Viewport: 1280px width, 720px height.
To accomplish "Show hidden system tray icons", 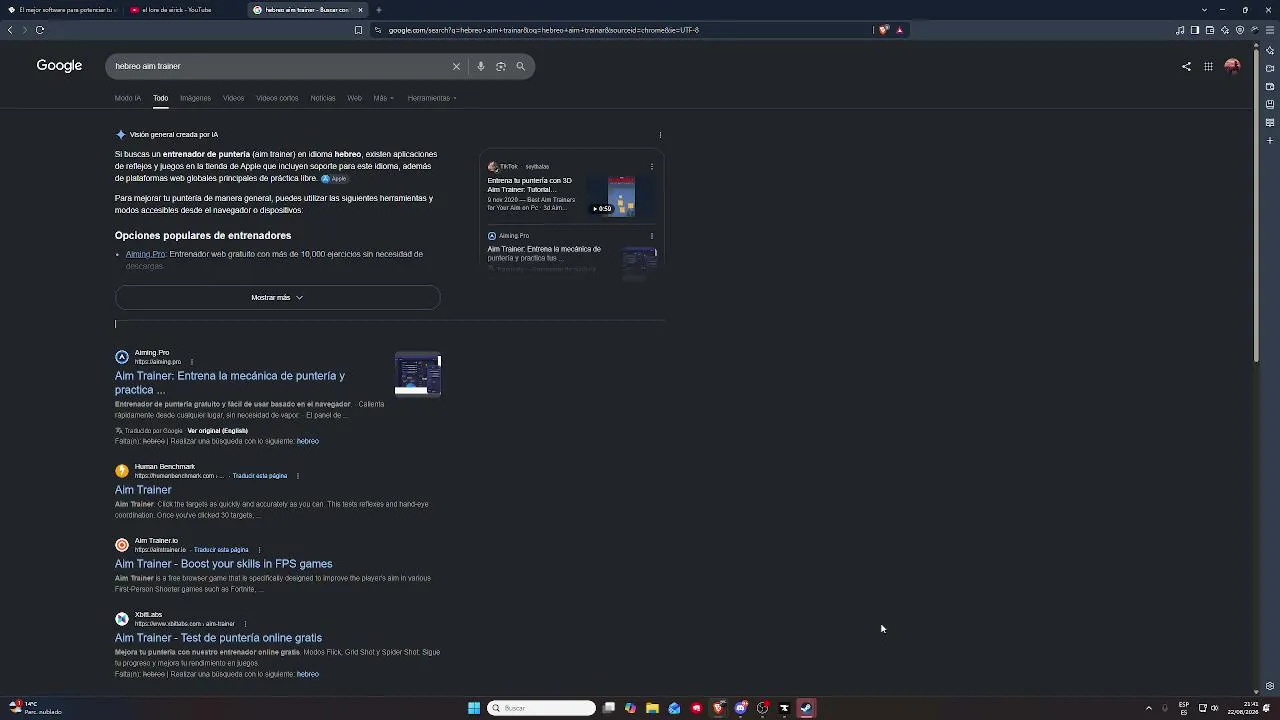I will tap(1148, 708).
